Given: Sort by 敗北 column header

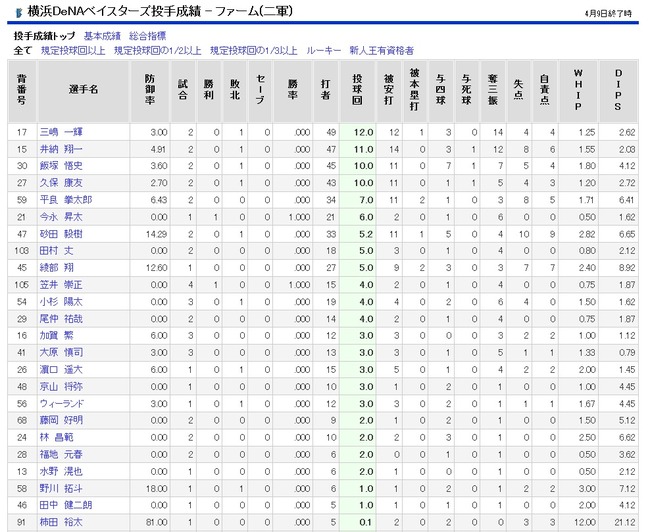Looking at the screenshot, I should (235, 90).
